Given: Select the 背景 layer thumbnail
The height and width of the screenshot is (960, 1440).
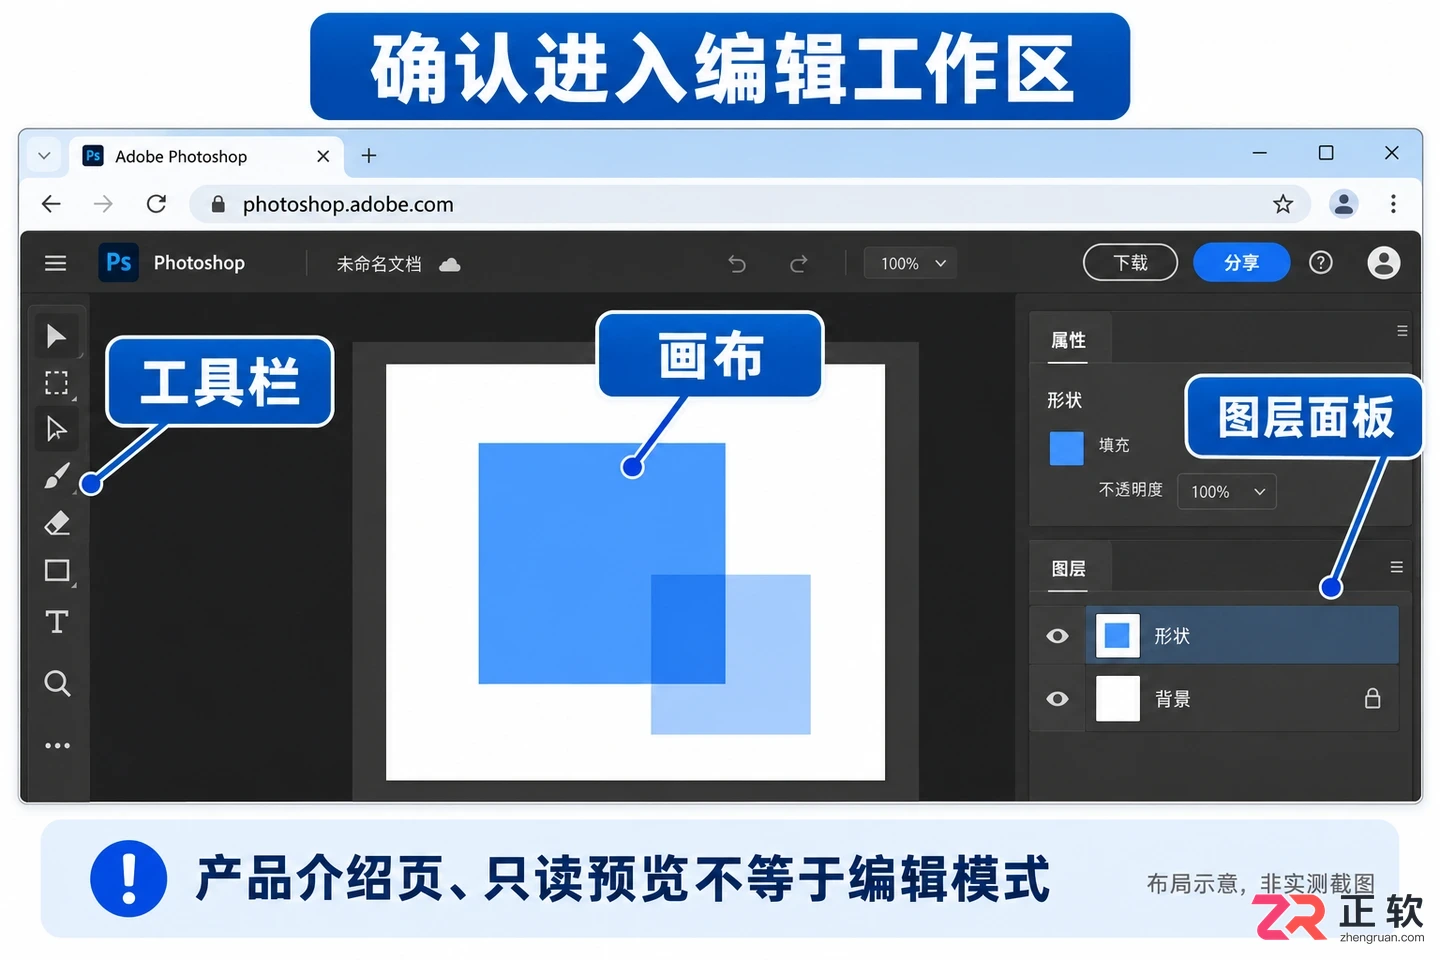Looking at the screenshot, I should [1117, 699].
